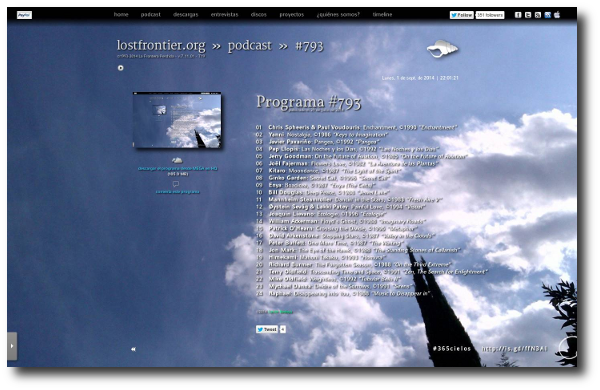Click the play button under the heading
The width and height of the screenshot is (600, 390).
[x=121, y=68]
